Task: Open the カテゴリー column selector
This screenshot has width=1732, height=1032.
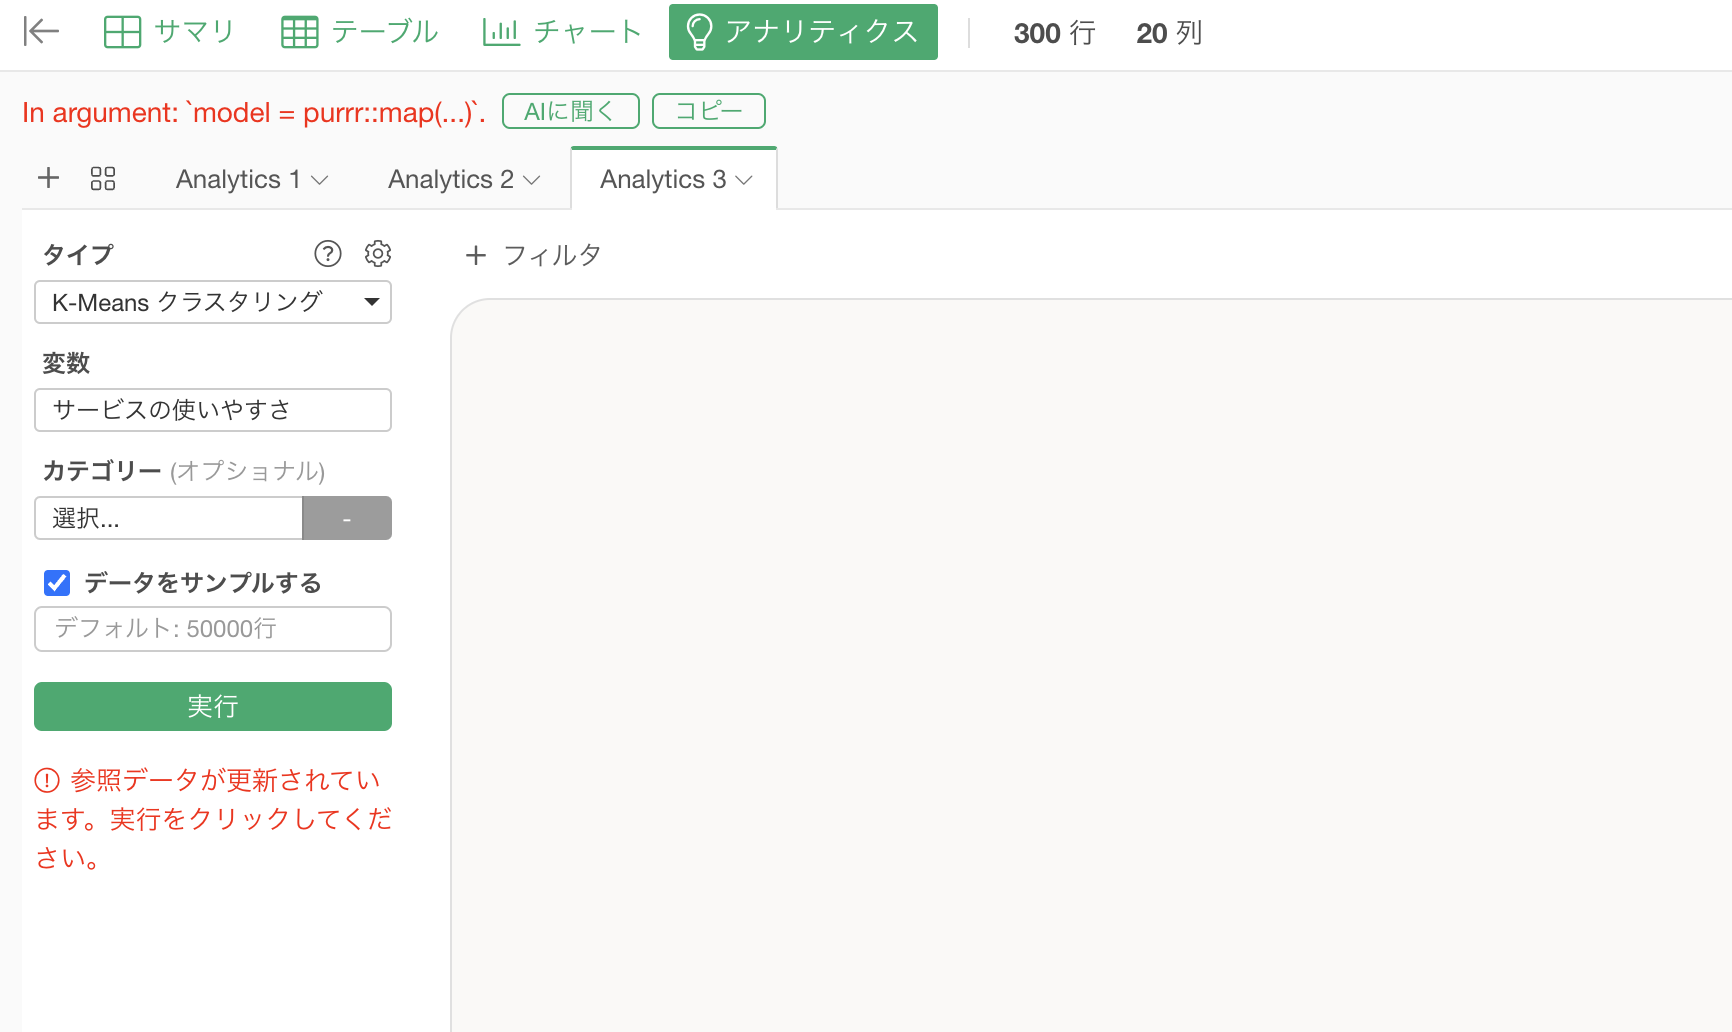Action: pyautogui.click(x=168, y=518)
